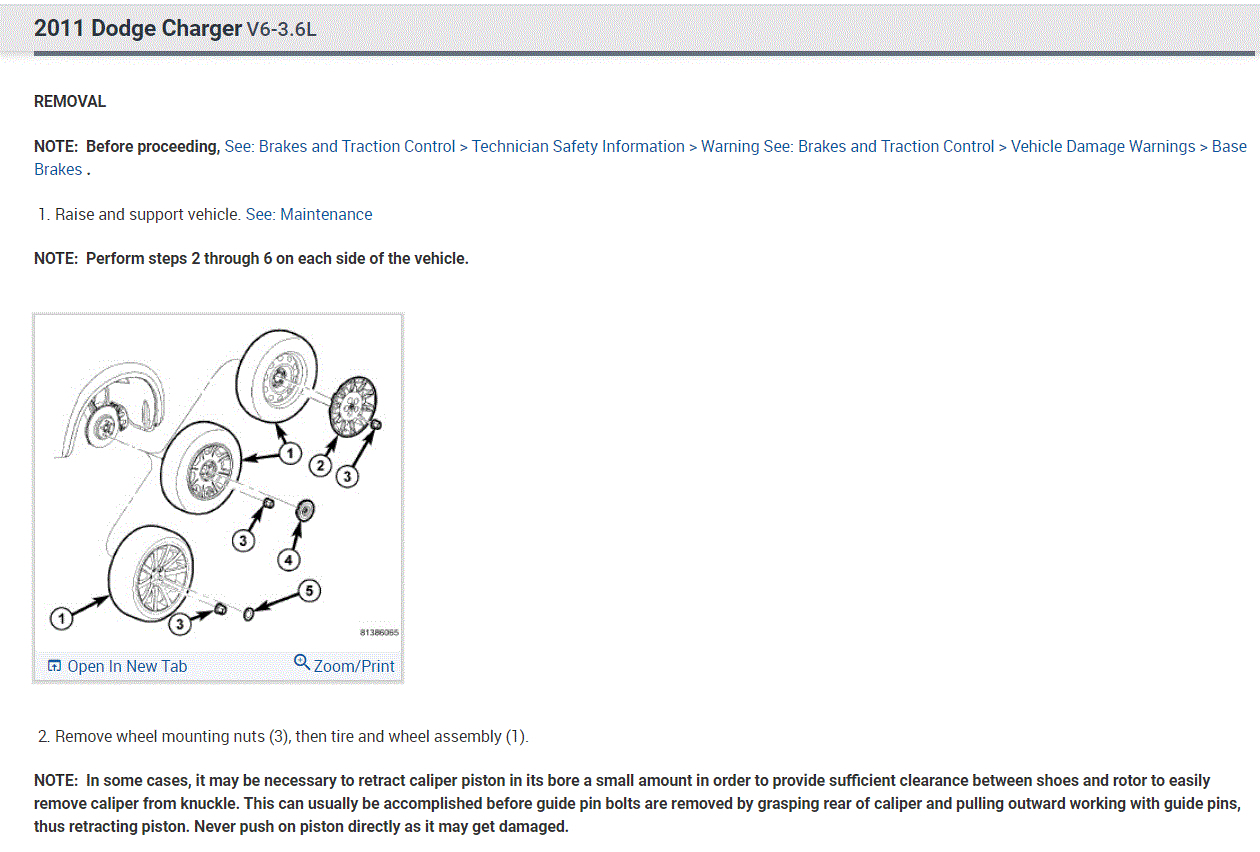Follow the Vehicle Damage Warnings link
1260x852 pixels.
[x=1103, y=146]
